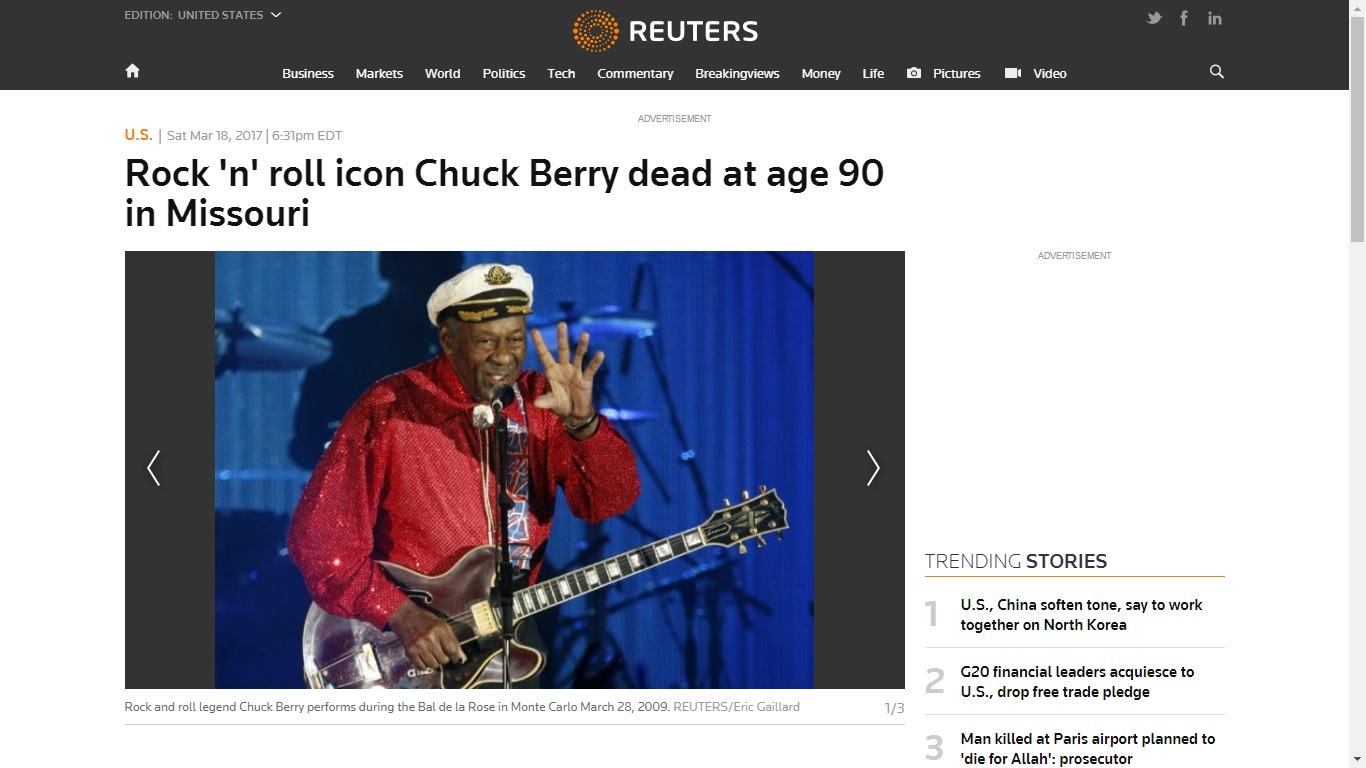Image resolution: width=1366 pixels, height=768 pixels.
Task: Expand Edition United States dropdown
Action: tap(203, 15)
